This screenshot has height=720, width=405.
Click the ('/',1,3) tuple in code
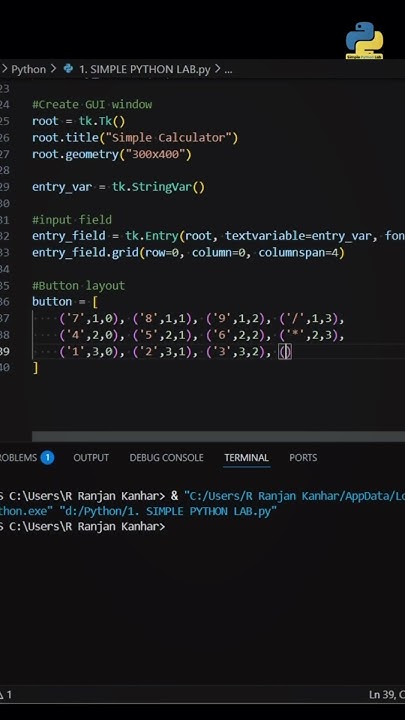tap(309, 319)
